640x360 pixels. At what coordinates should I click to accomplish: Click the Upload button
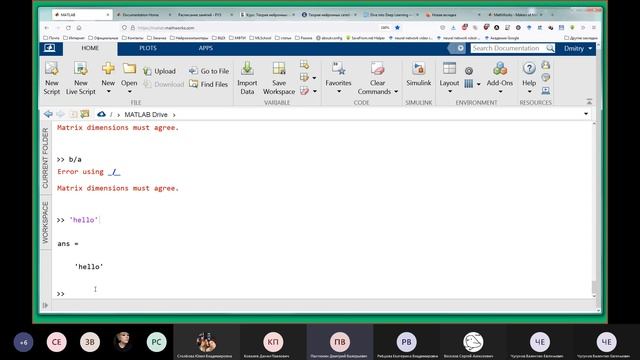pyautogui.click(x=159, y=71)
